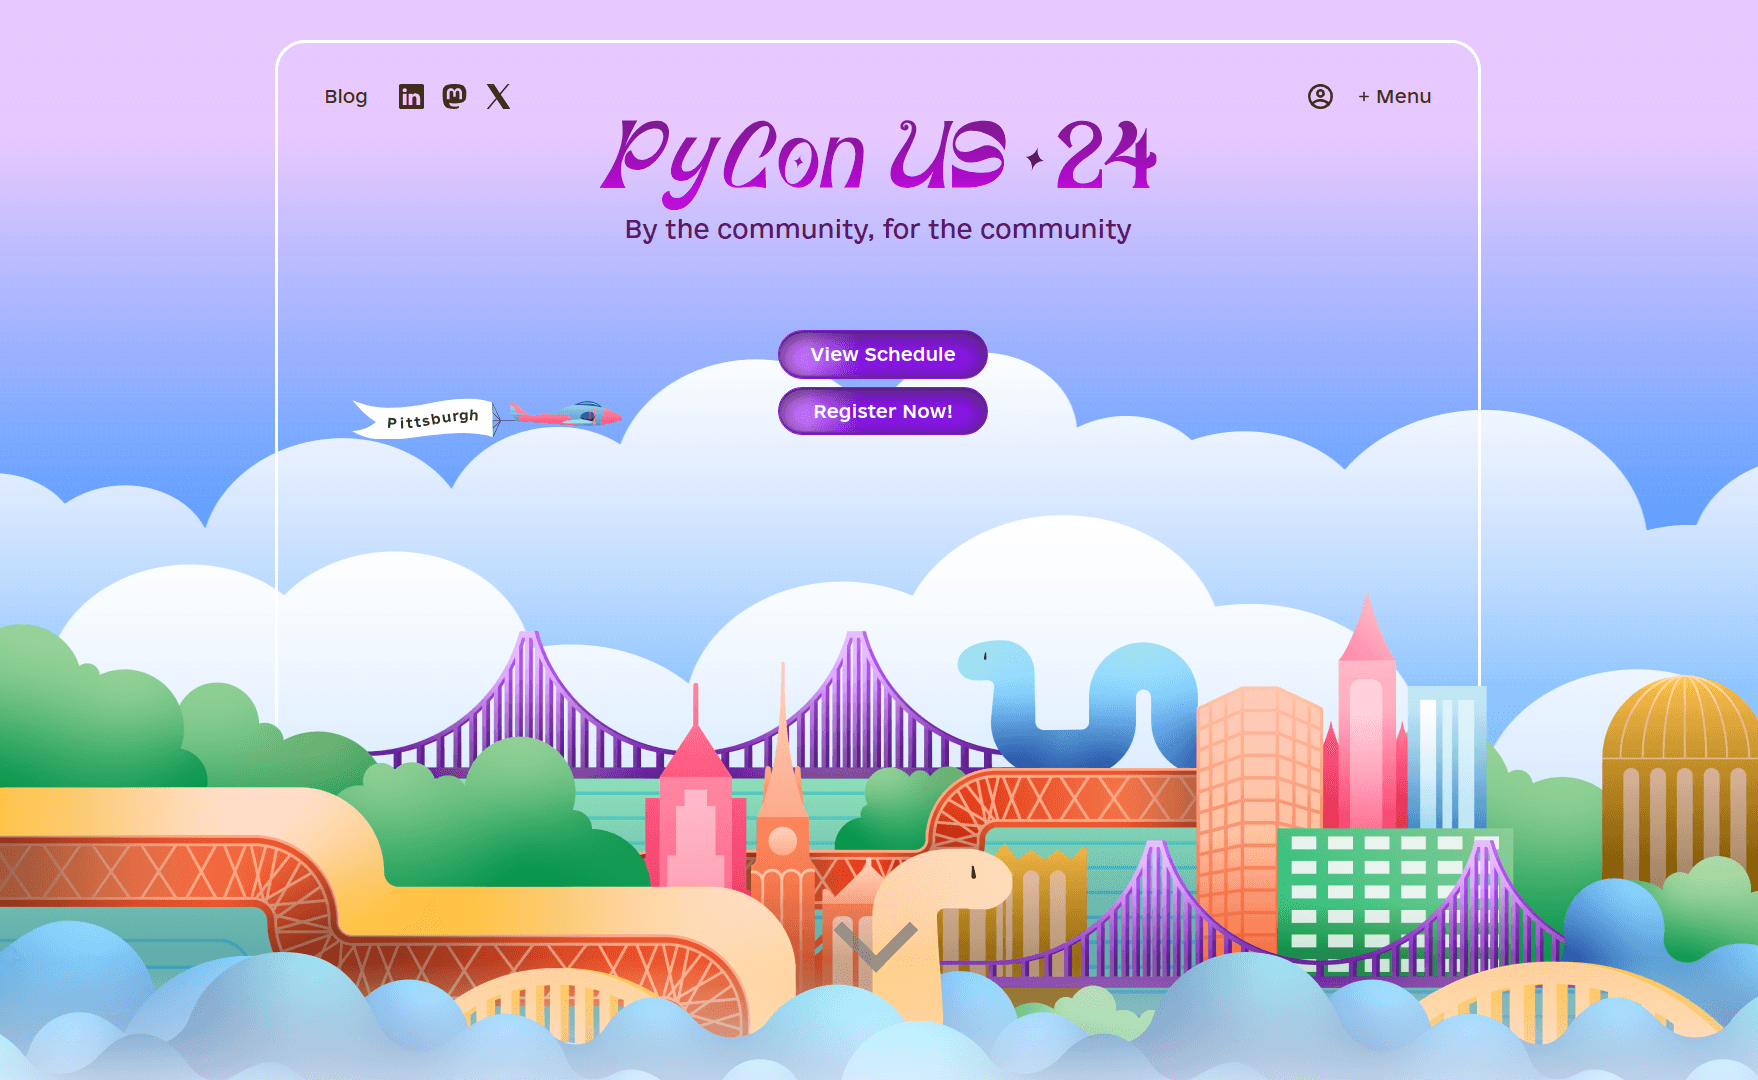The width and height of the screenshot is (1758, 1080).
Task: Click the user account icon
Action: coord(1320,96)
